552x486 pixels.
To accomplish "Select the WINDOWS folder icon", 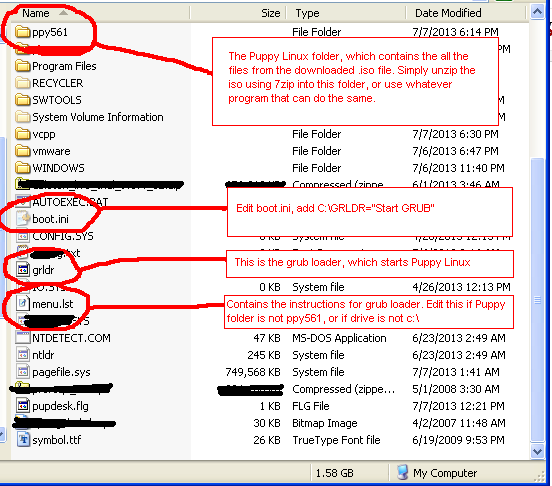I will (23, 168).
